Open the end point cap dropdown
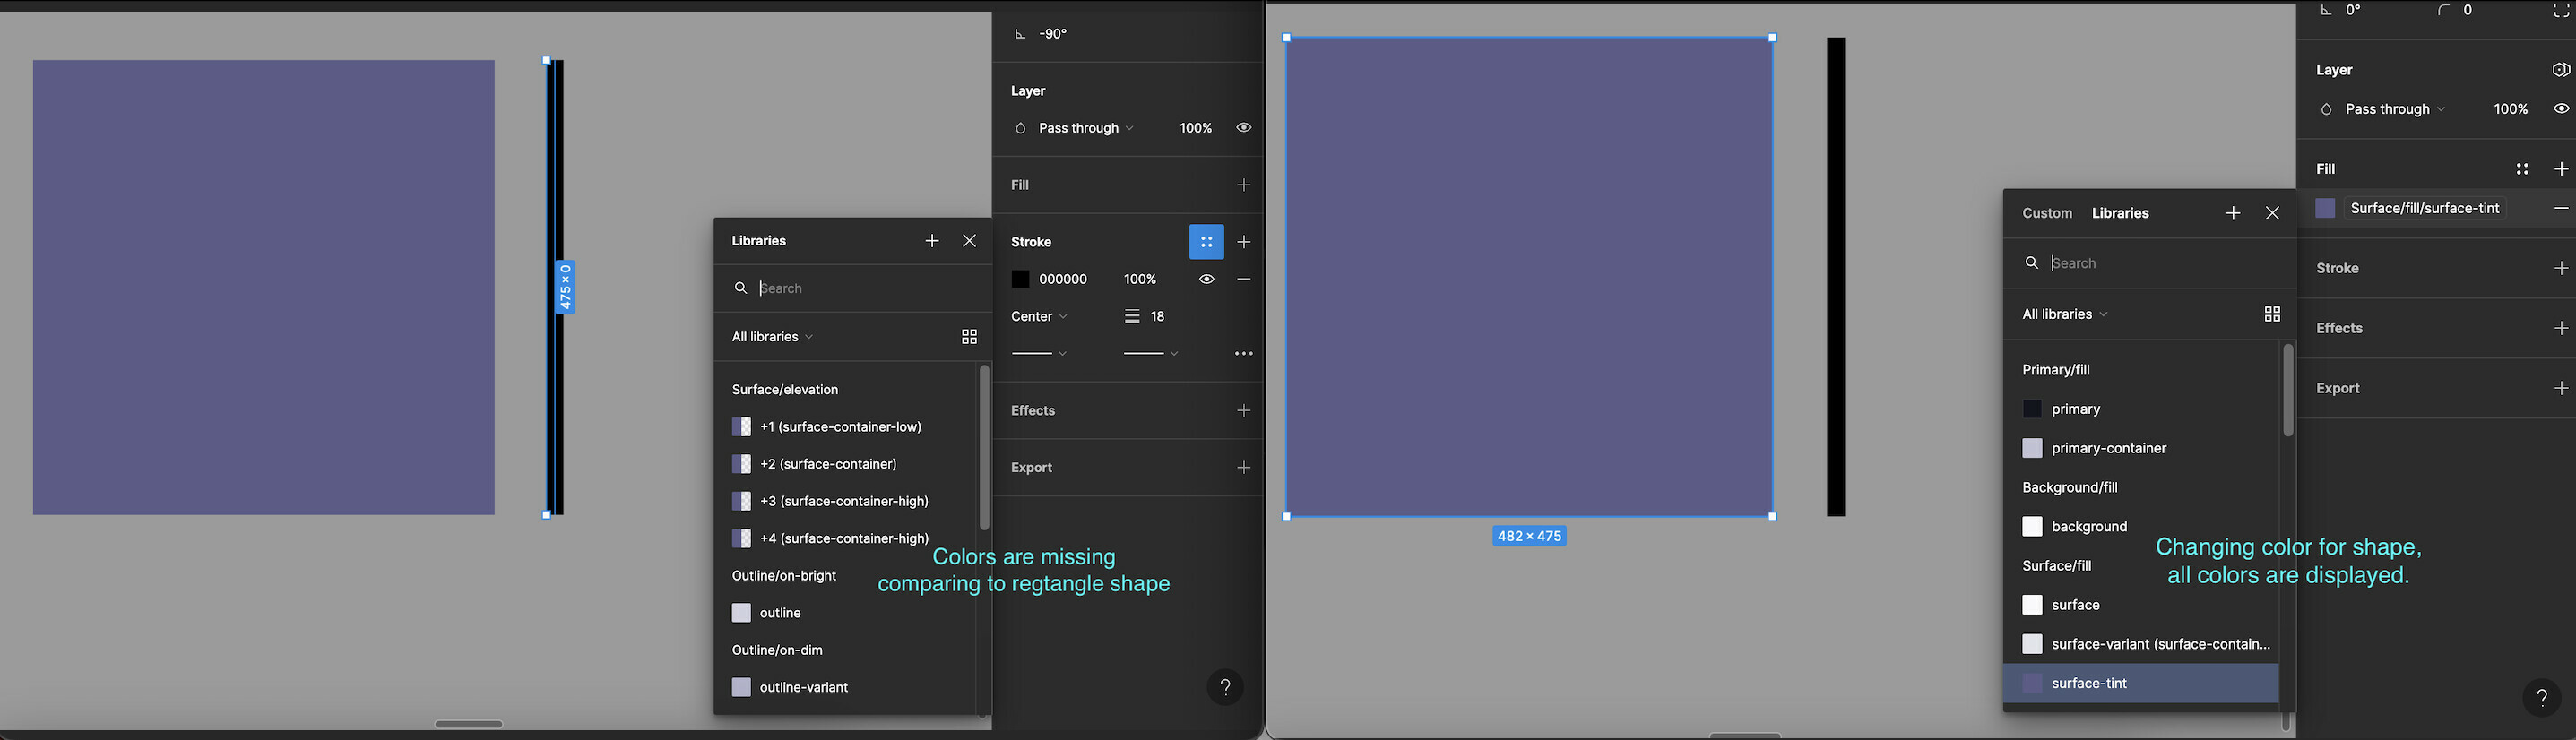Image resolution: width=2576 pixels, height=740 pixels. click(1150, 354)
